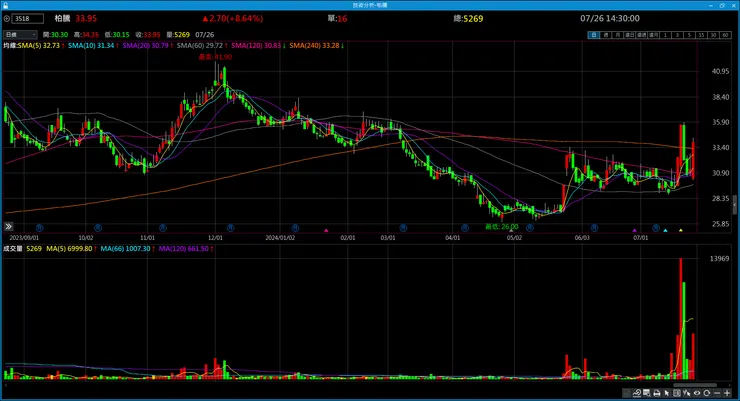Viewport: 740px width, 401px height.
Task: Focus the stock code field showing 3518
Action: click(x=28, y=18)
